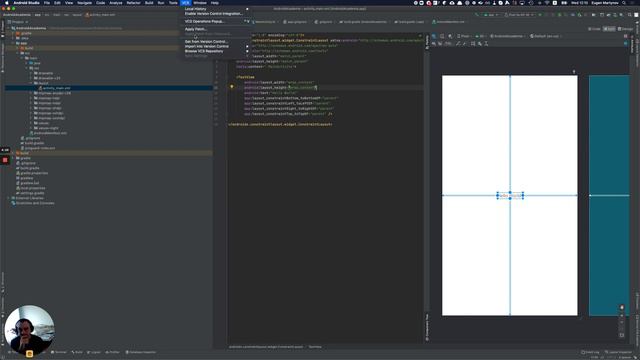This screenshot has width=640, height=360.
Task: Toggle the night mode preview icon
Action: 450,36
